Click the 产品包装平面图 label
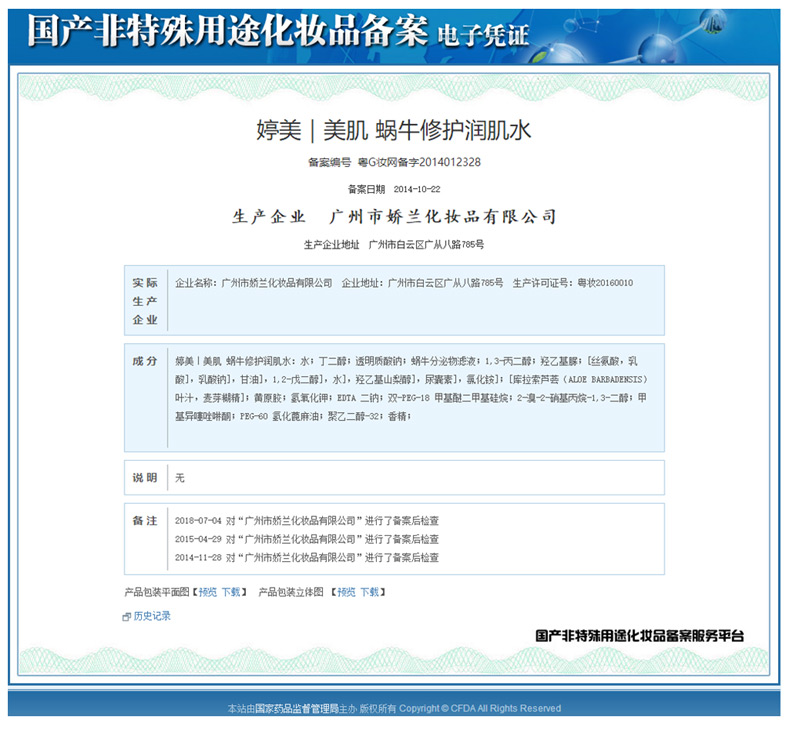 (157, 592)
